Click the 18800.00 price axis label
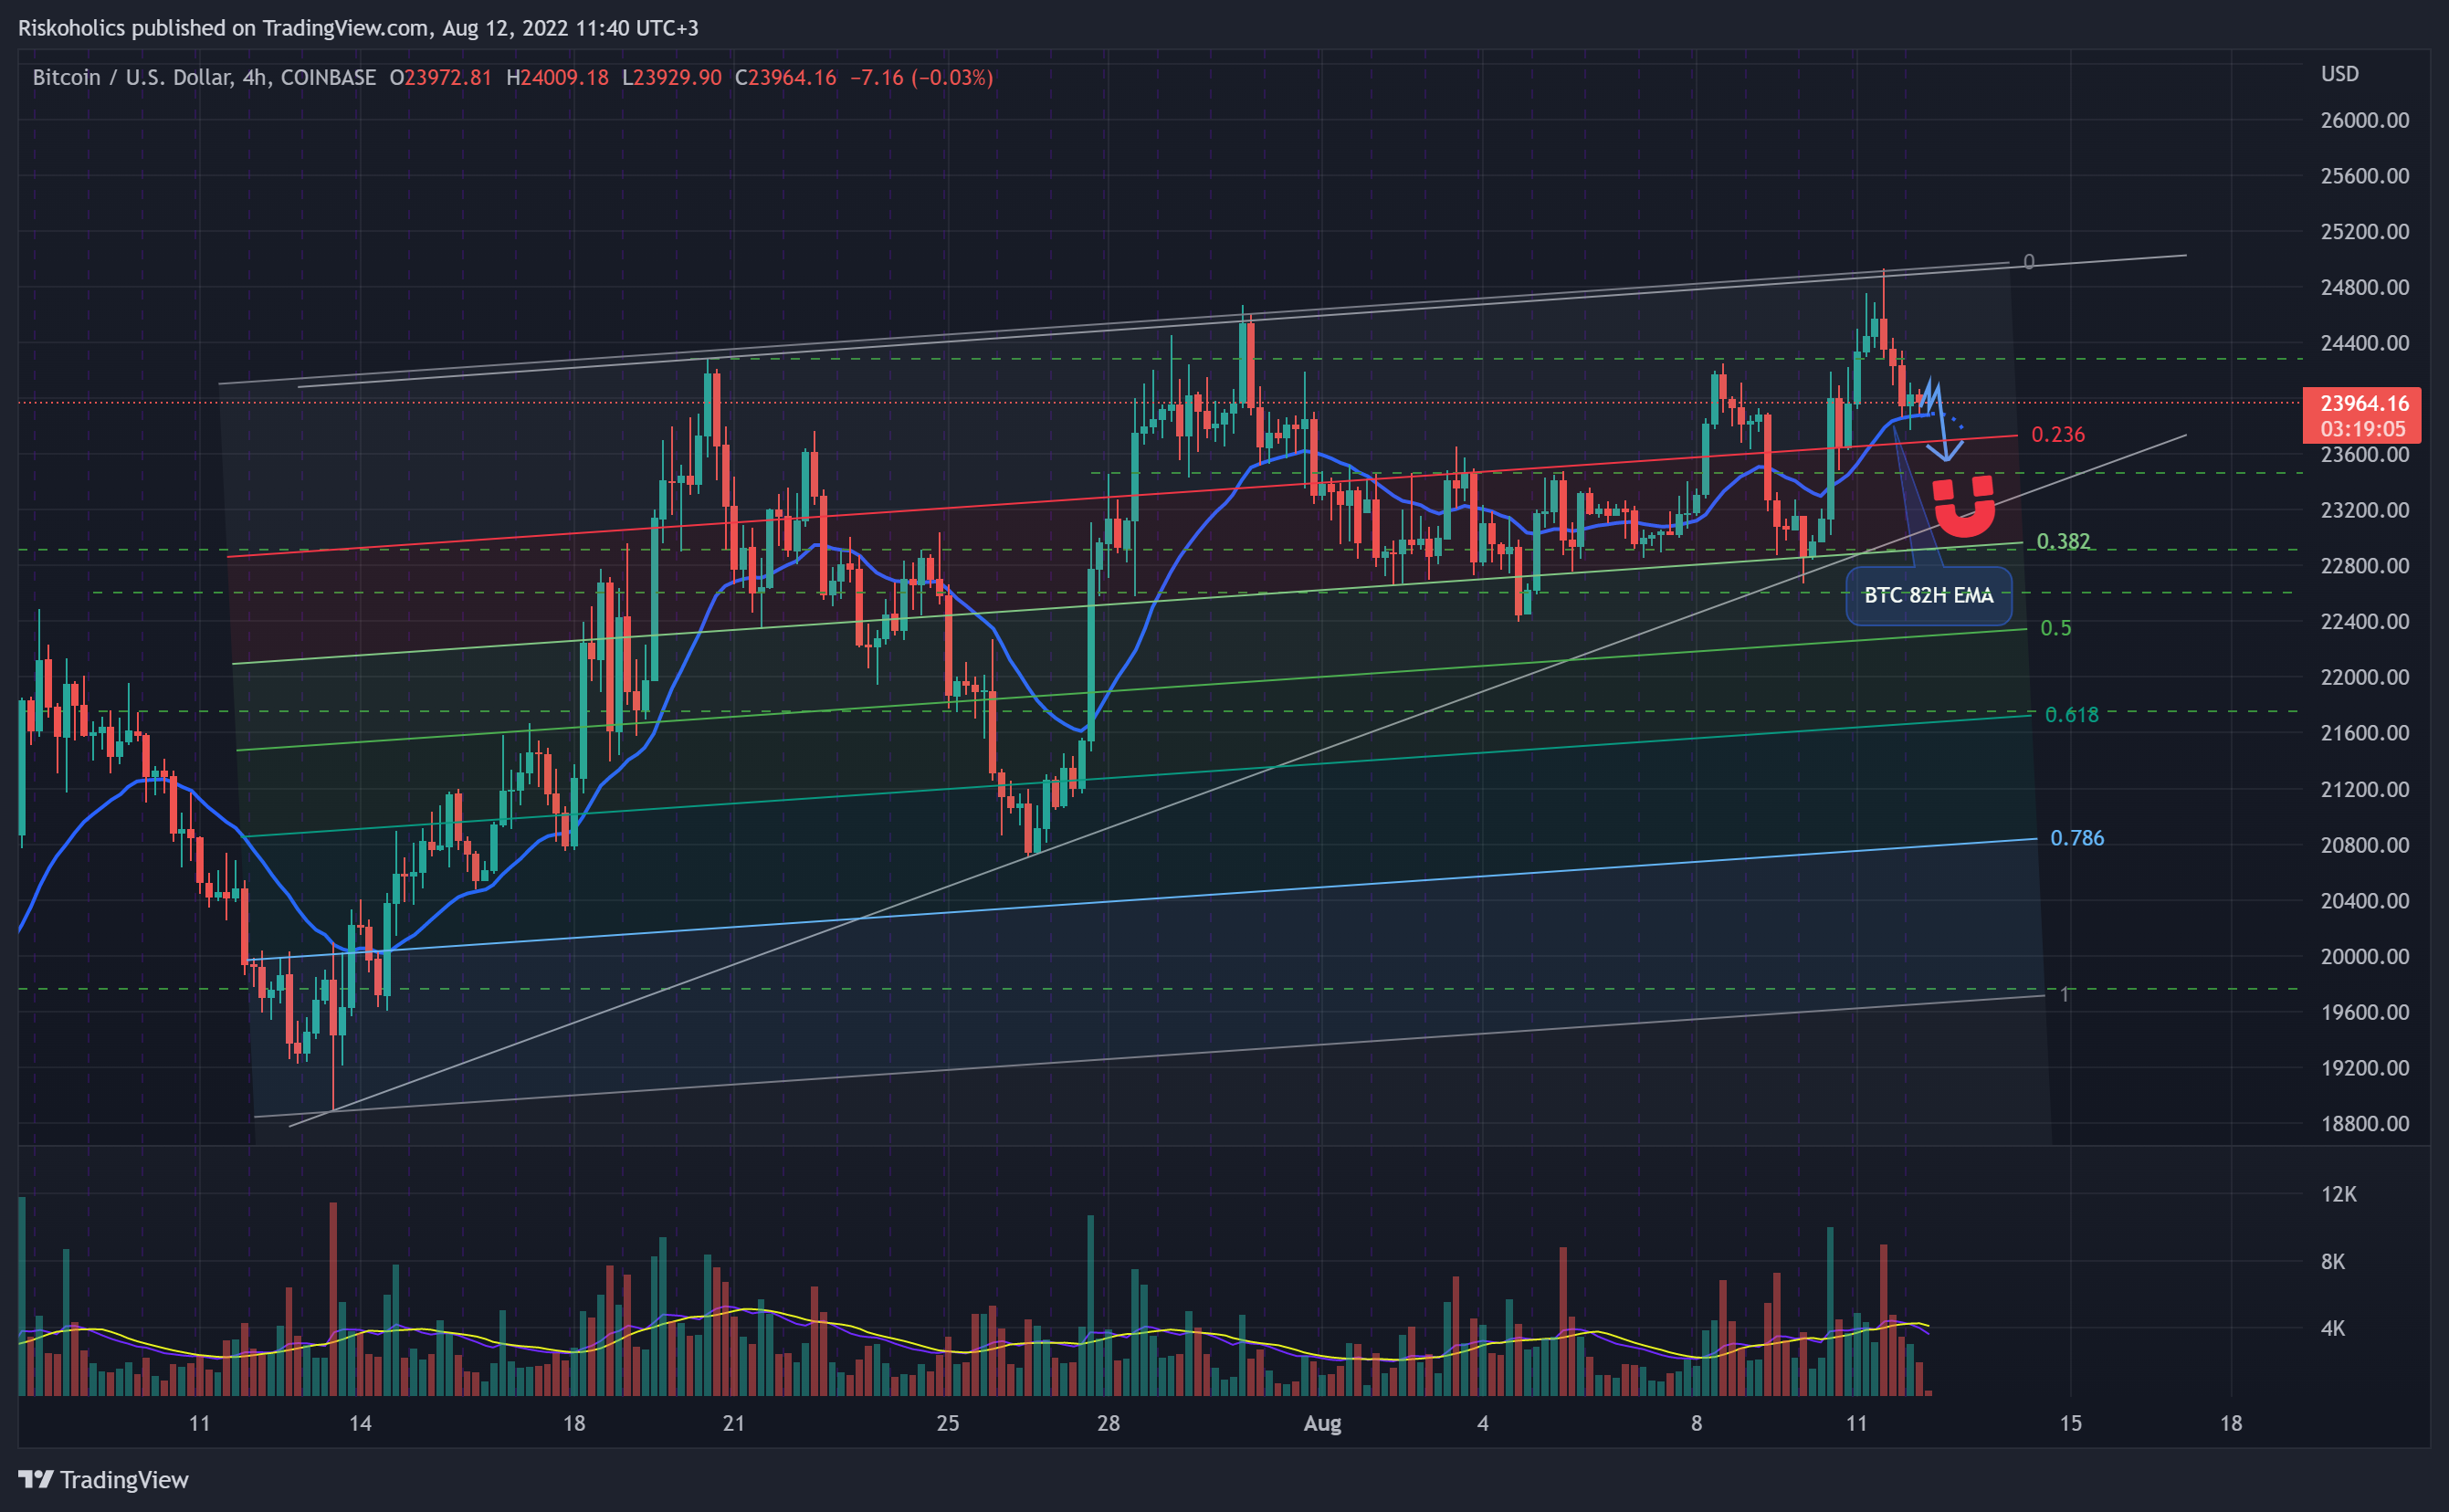The height and width of the screenshot is (1512, 2449). [2364, 1123]
